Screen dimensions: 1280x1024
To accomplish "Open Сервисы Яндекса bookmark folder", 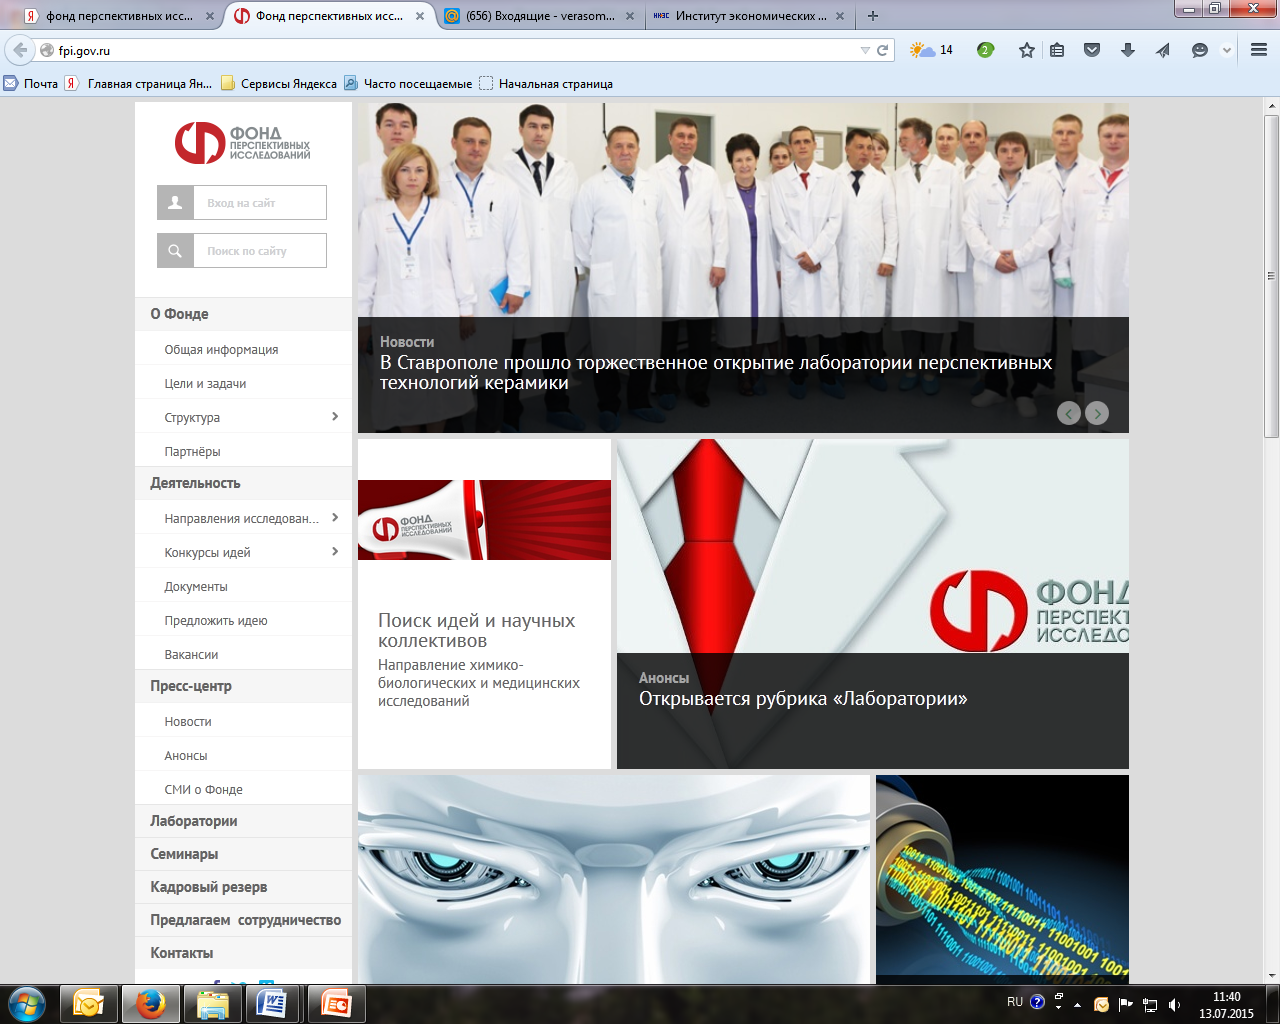I will [279, 84].
